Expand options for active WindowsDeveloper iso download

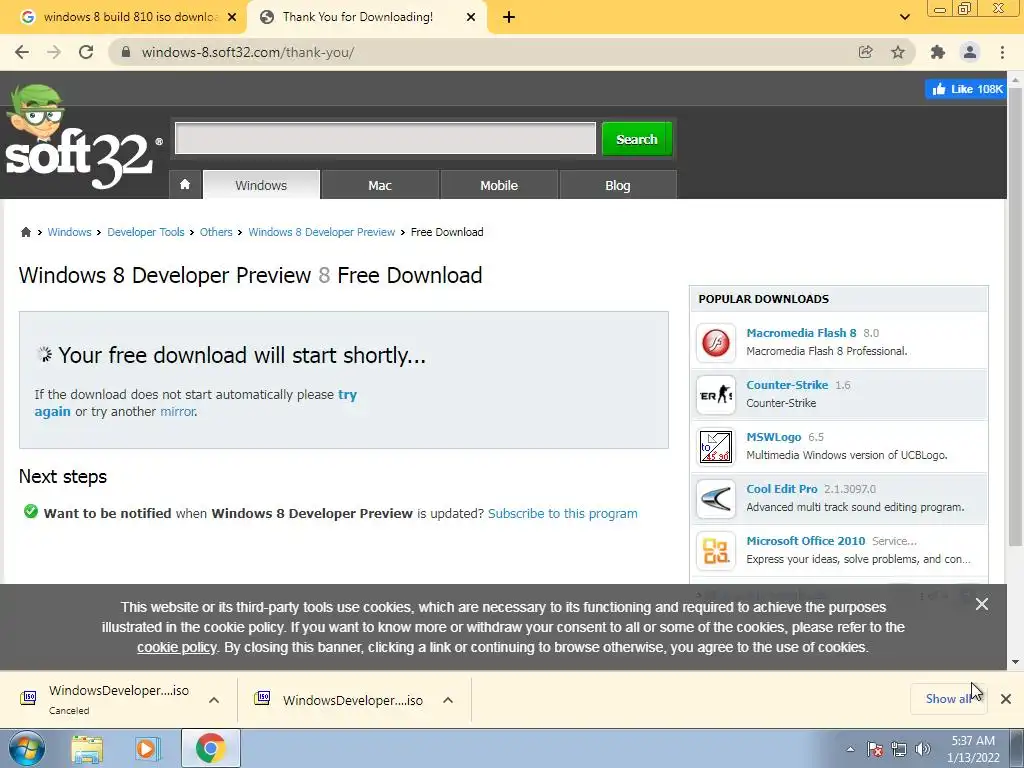point(448,700)
